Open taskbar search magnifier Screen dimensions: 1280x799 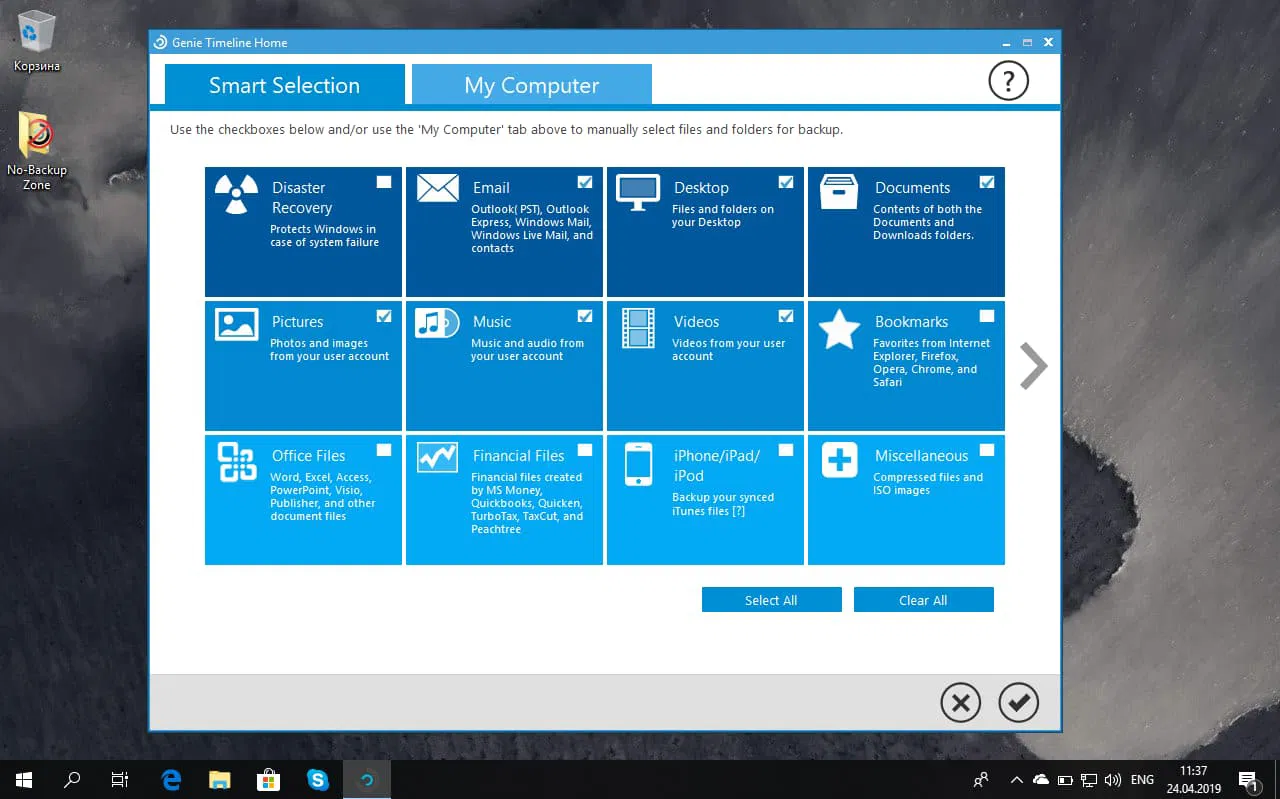pyautogui.click(x=72, y=779)
